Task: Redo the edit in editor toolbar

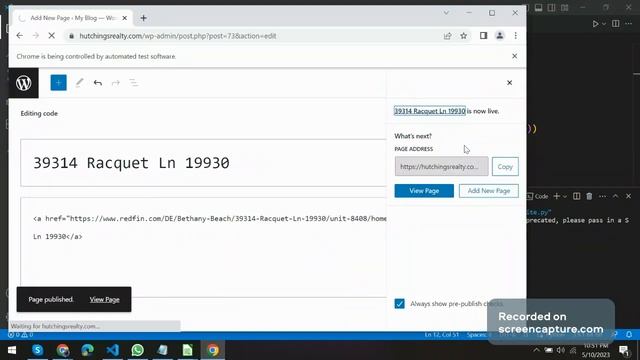Action: coord(116,83)
